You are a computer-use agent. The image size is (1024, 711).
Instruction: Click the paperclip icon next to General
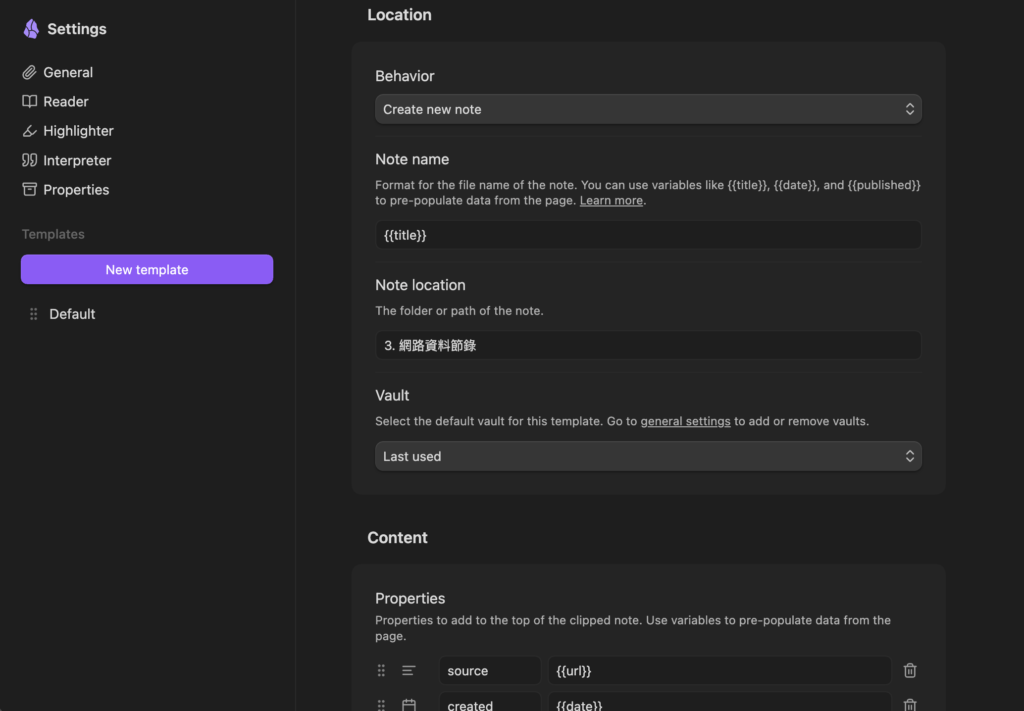point(30,72)
